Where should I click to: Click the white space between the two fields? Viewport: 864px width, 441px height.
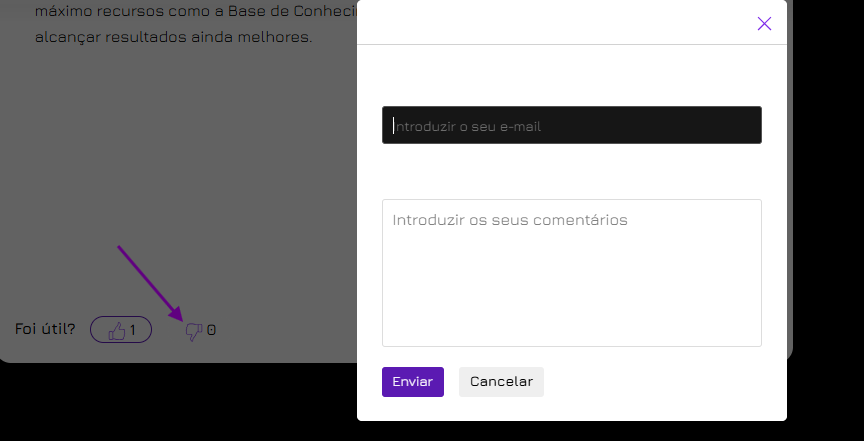point(571,171)
